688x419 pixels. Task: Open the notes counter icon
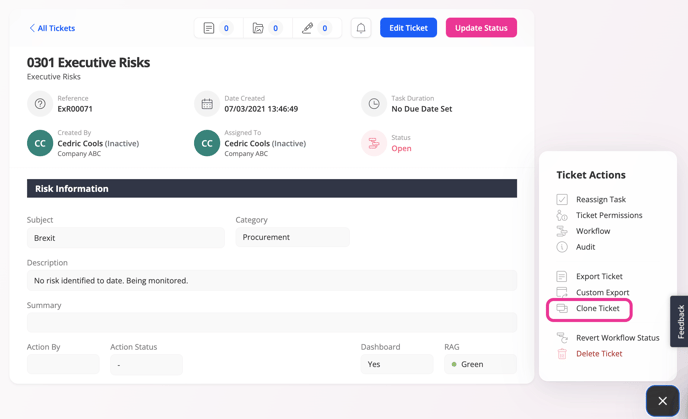209,28
